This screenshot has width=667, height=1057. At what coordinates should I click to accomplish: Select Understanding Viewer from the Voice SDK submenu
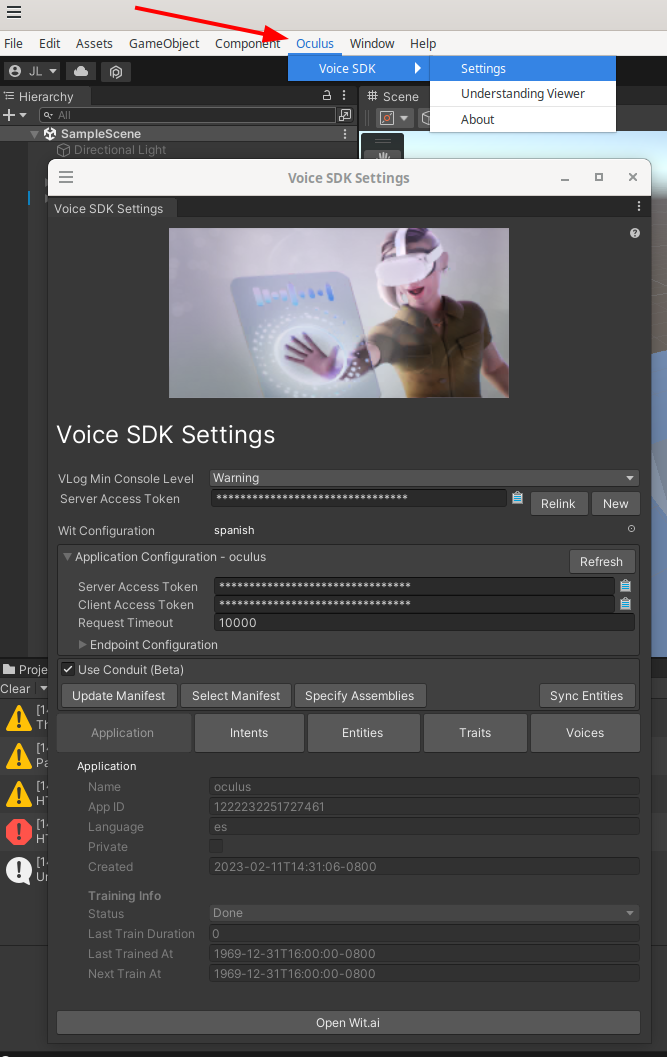click(522, 94)
